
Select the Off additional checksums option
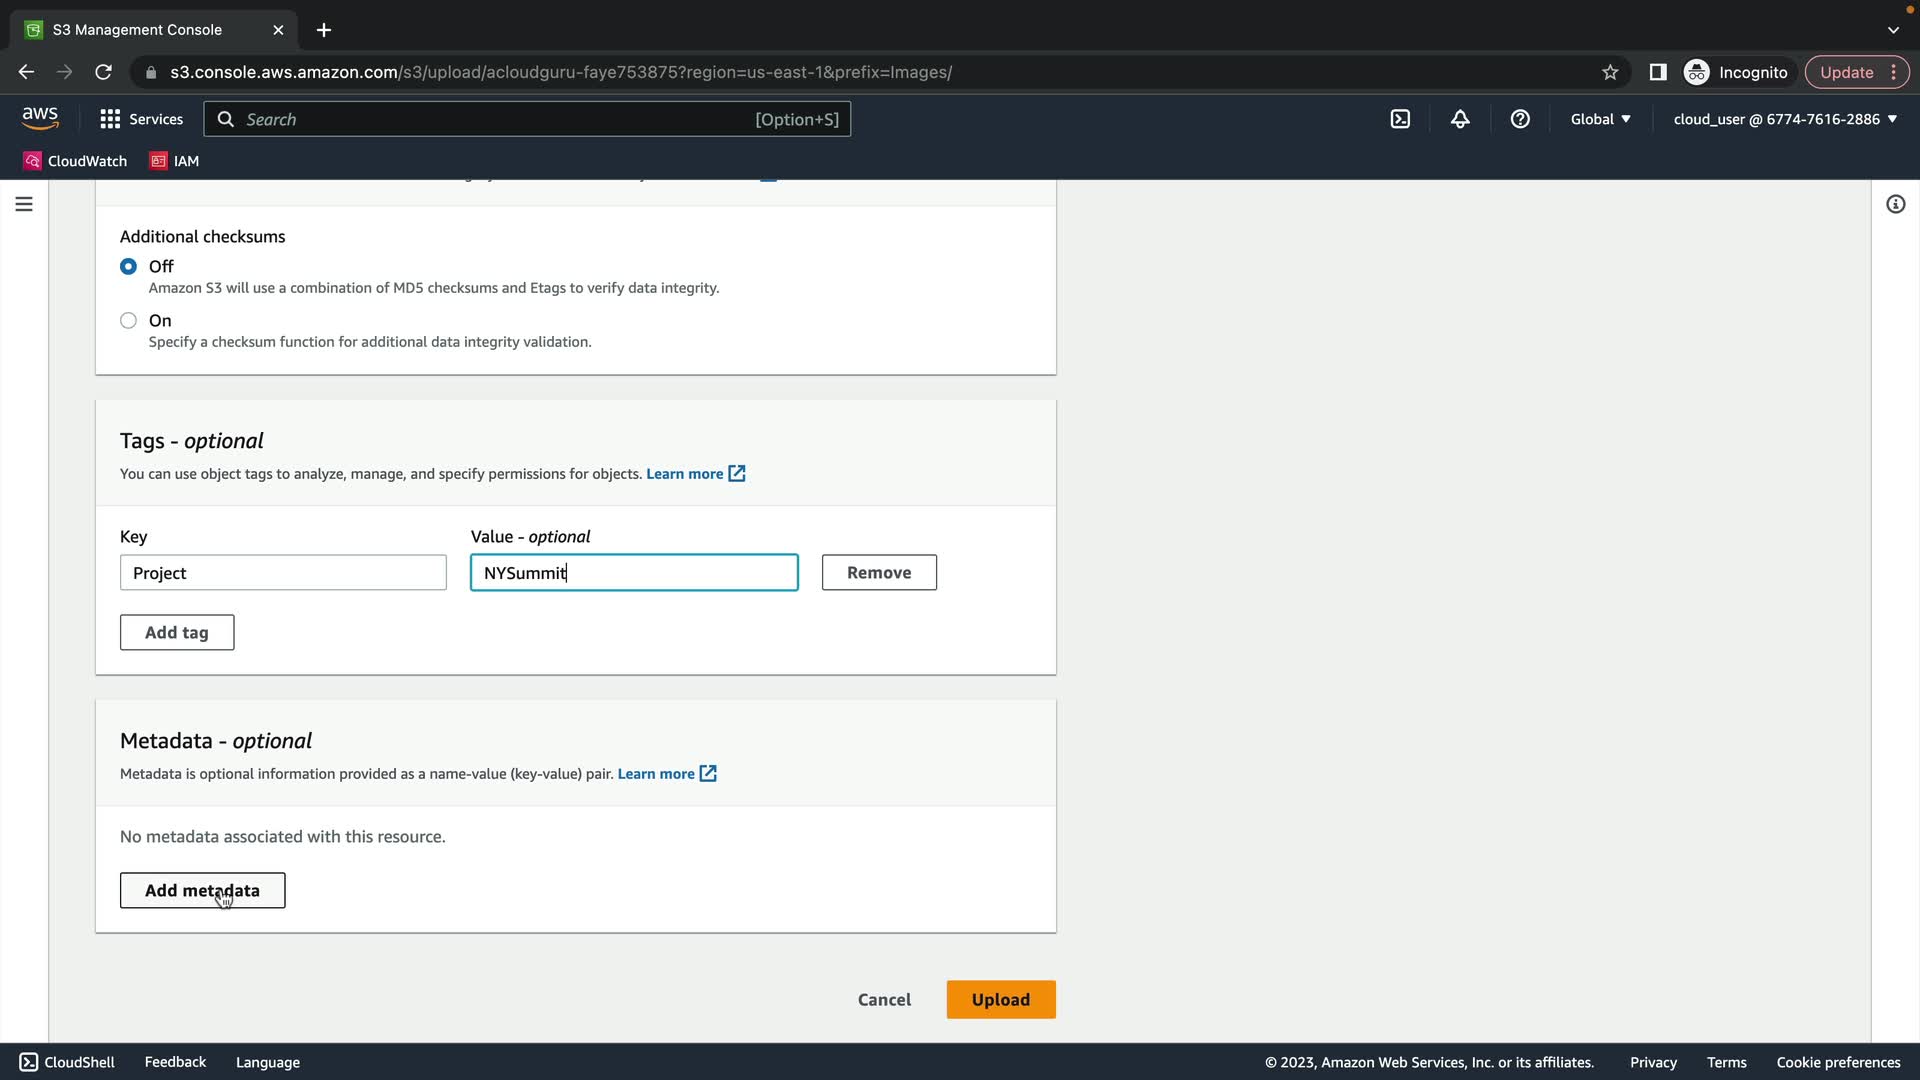128,266
